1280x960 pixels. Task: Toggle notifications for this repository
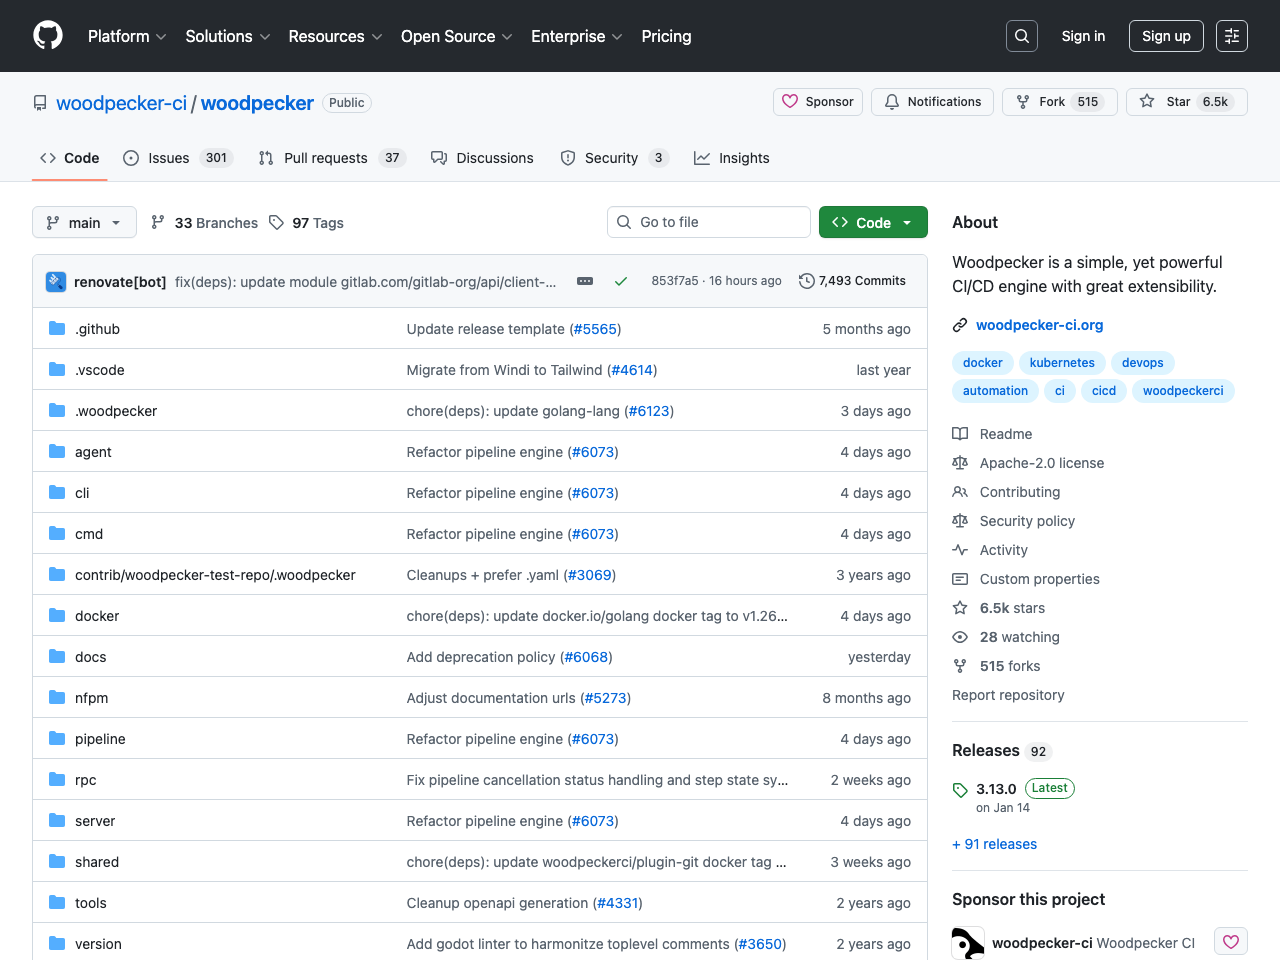(x=932, y=101)
